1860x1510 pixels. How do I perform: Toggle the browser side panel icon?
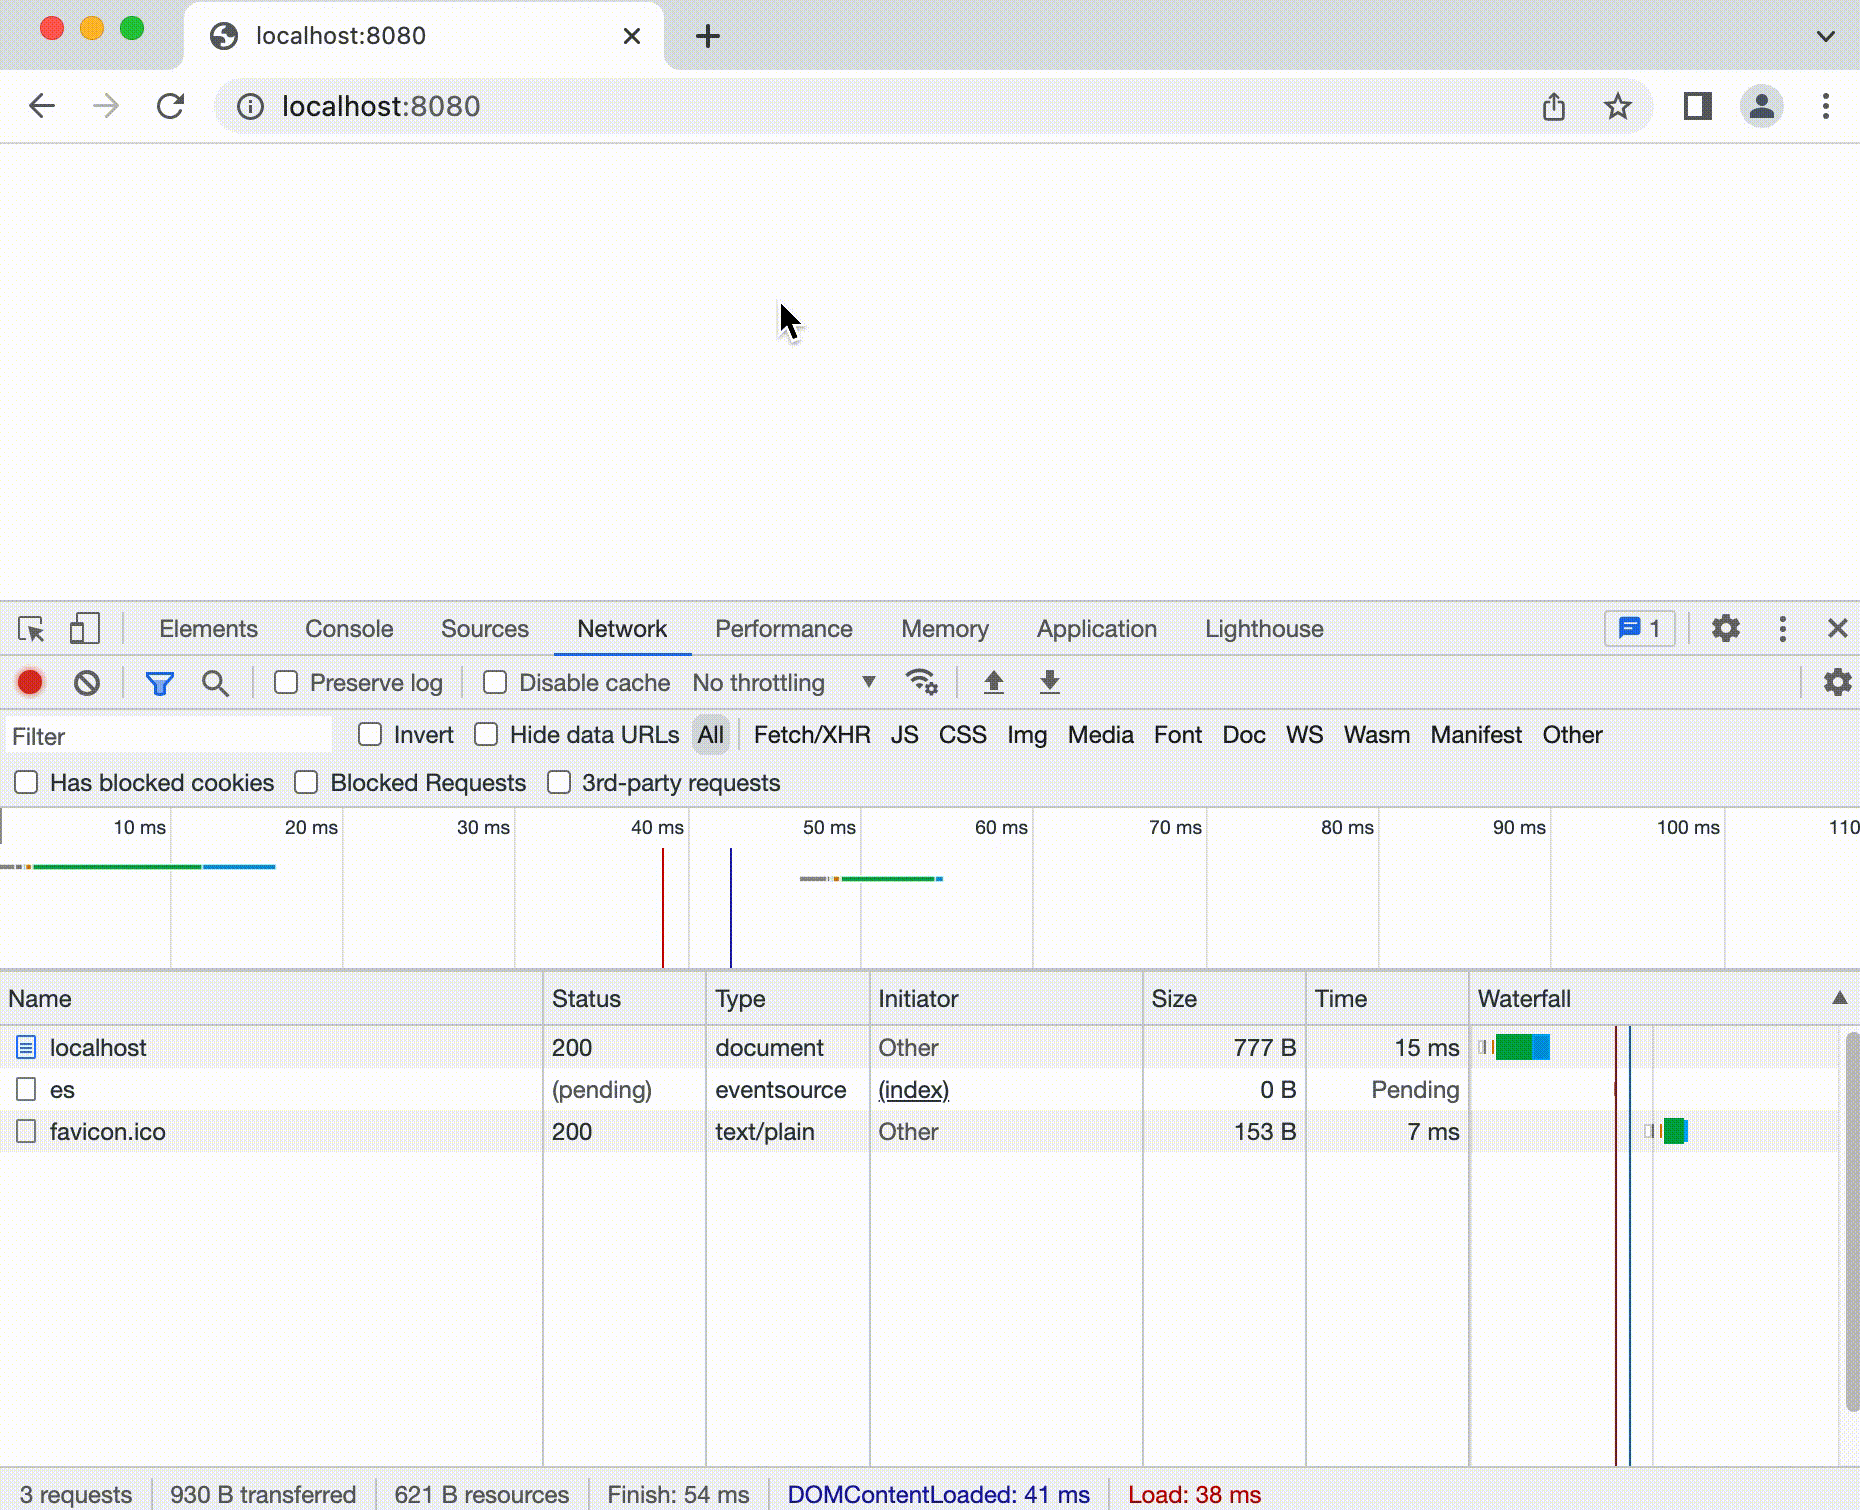click(x=1698, y=106)
